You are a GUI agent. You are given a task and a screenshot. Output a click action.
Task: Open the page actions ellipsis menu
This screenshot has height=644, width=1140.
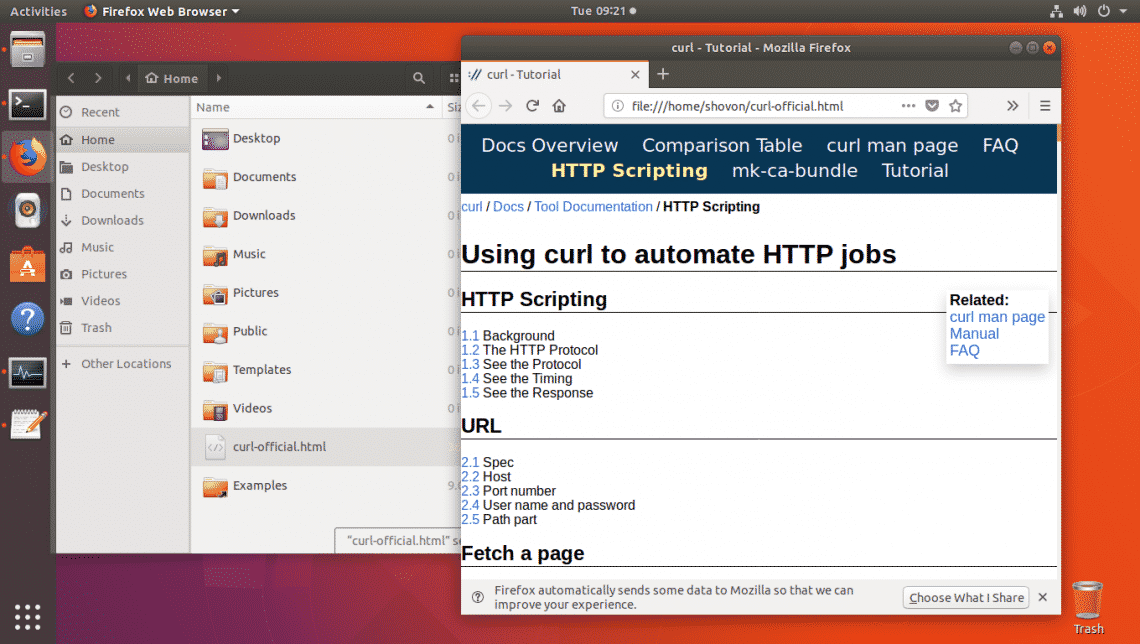[908, 105]
